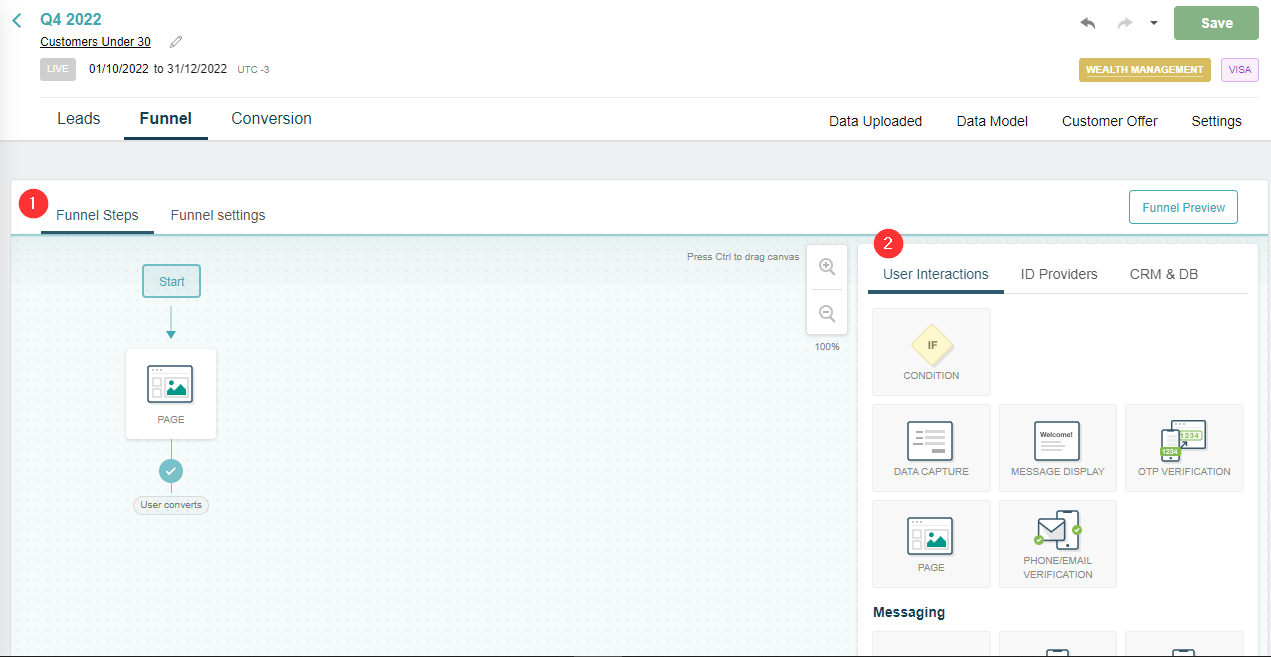Select the Page component in palette

coord(931,544)
